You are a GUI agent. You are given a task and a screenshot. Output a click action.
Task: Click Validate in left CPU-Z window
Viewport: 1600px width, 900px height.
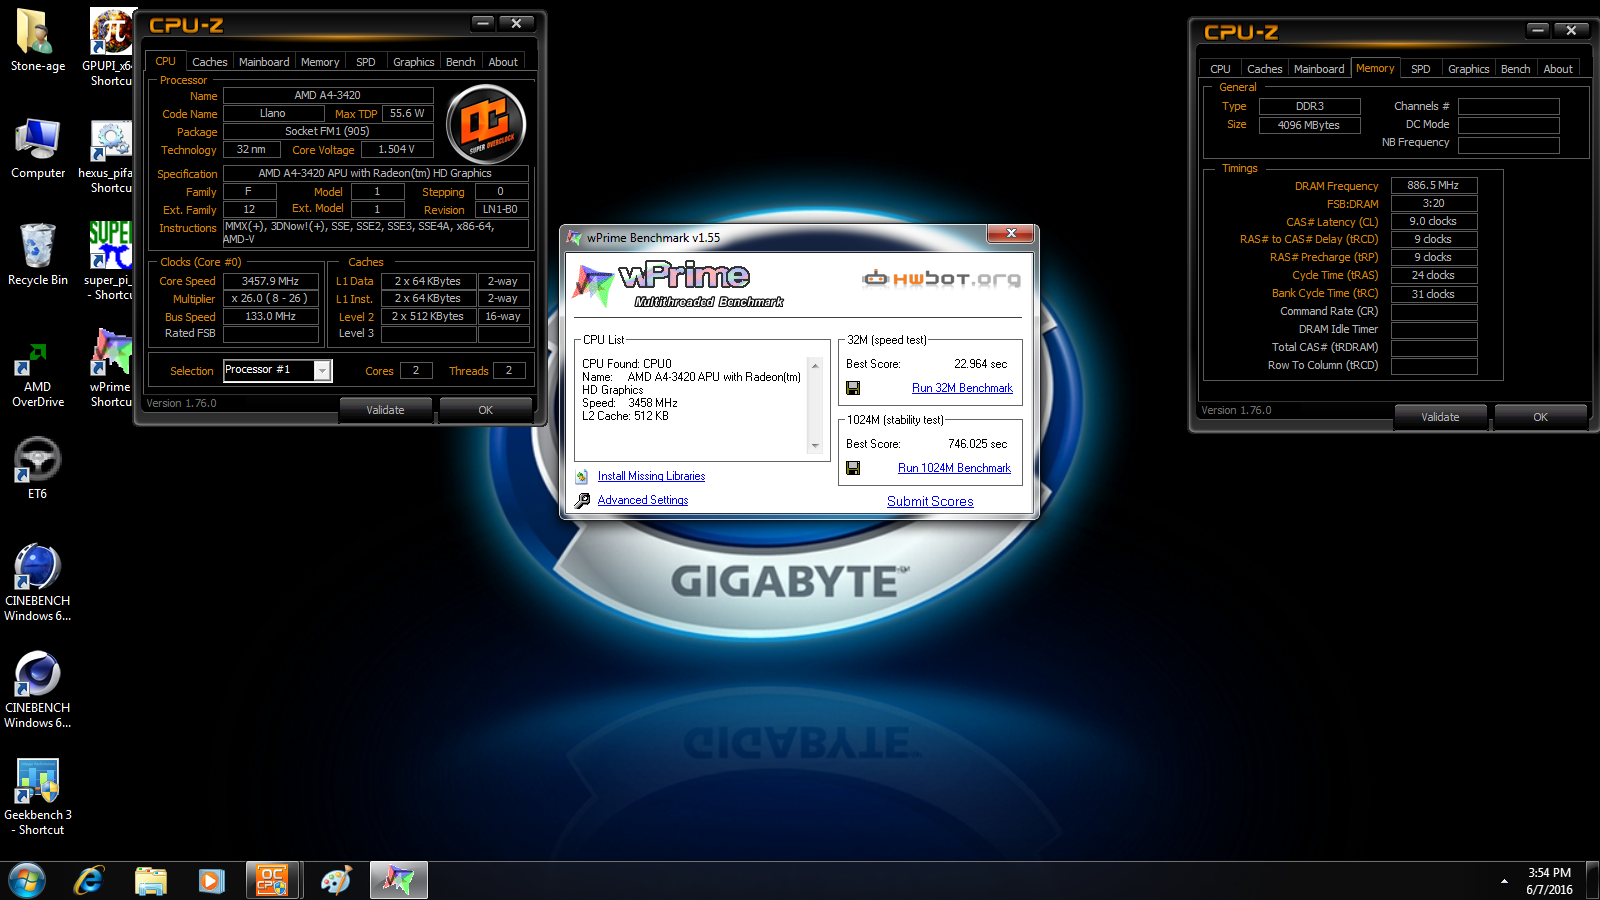385,410
